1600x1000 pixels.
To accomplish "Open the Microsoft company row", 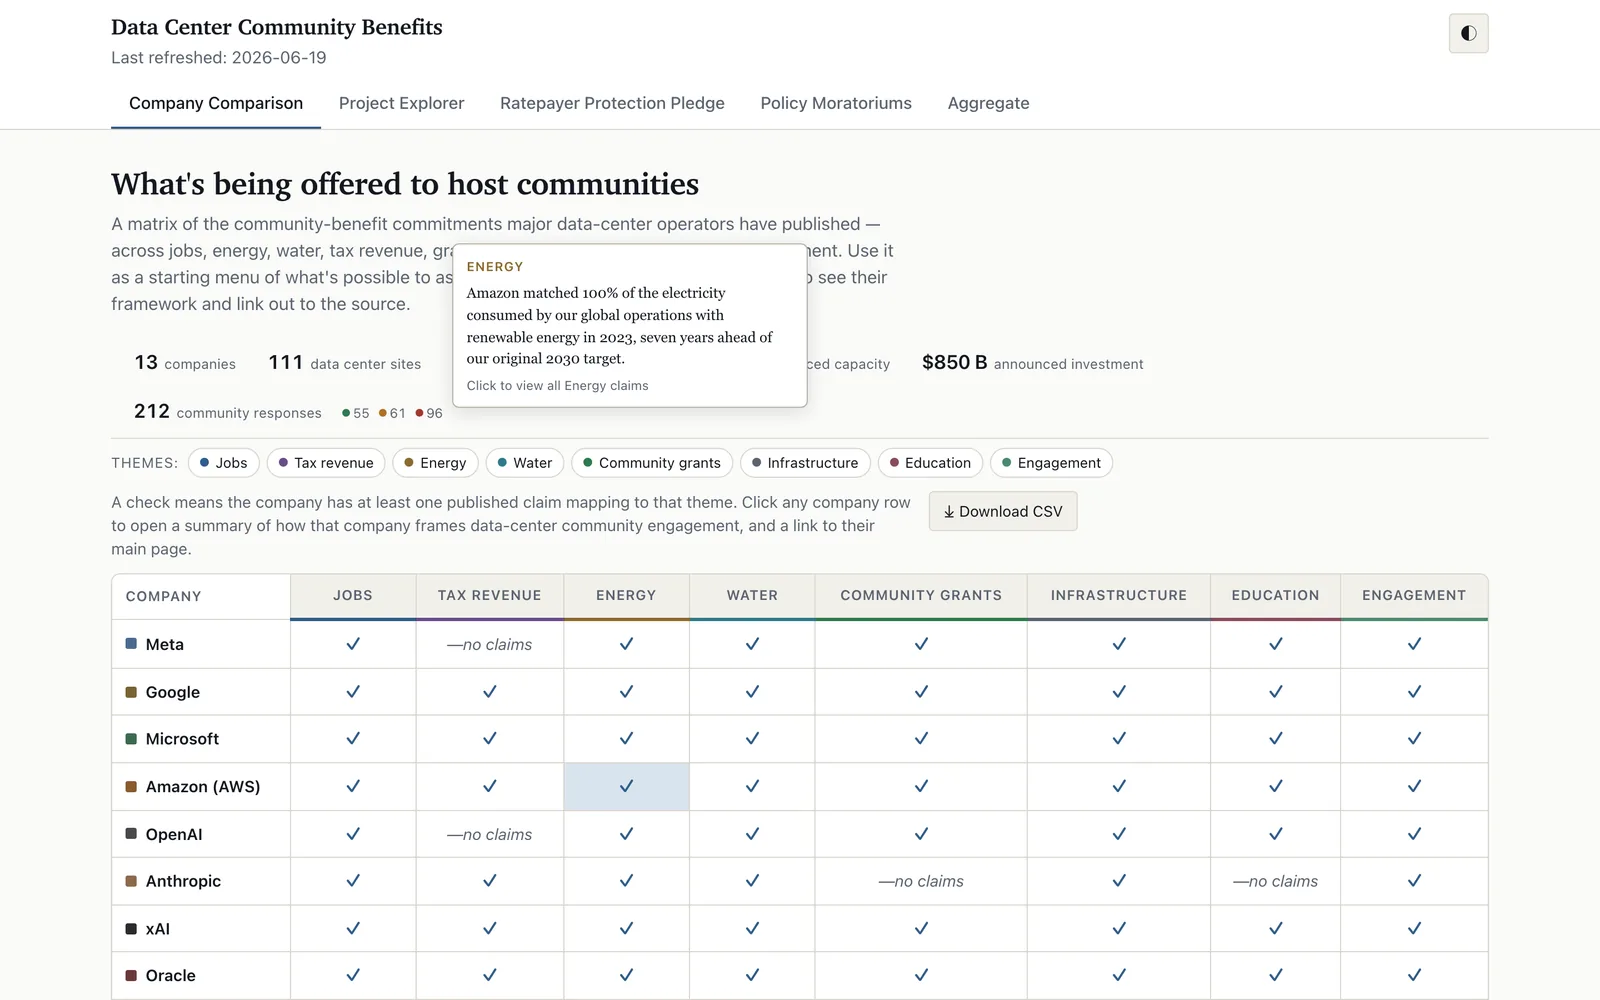I will [800, 739].
